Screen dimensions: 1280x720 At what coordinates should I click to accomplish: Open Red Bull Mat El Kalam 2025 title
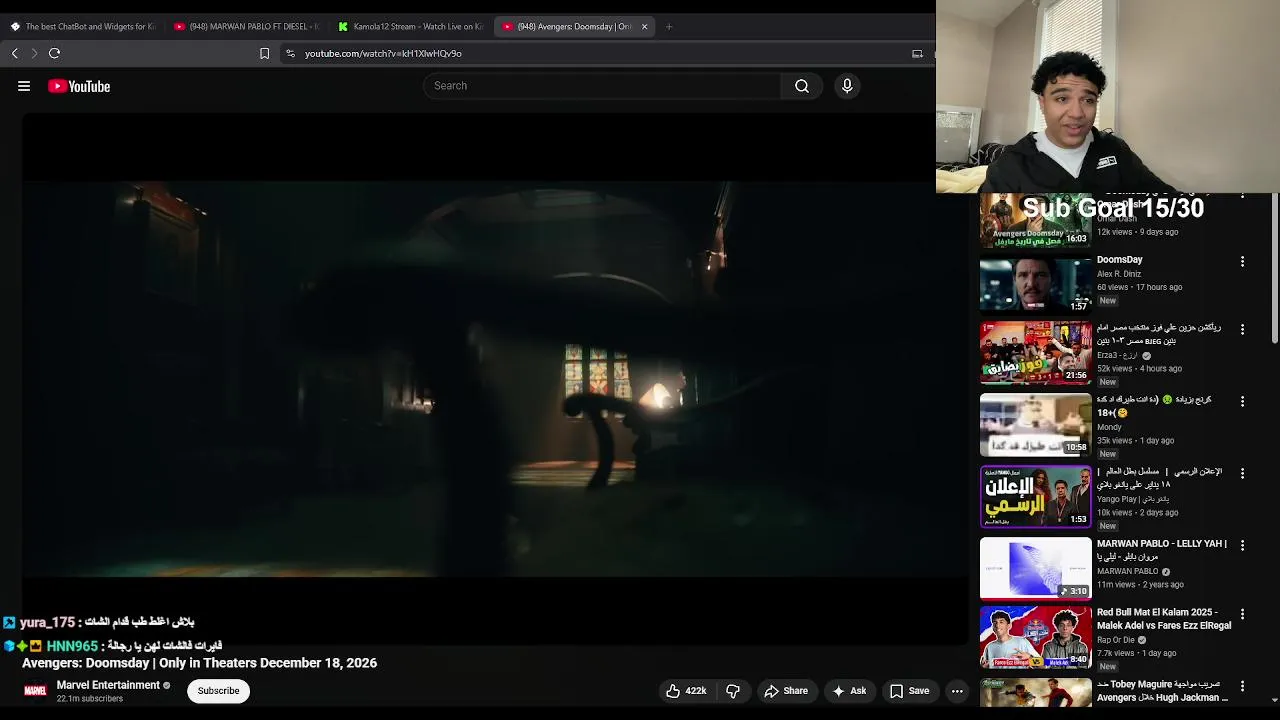(1164, 619)
